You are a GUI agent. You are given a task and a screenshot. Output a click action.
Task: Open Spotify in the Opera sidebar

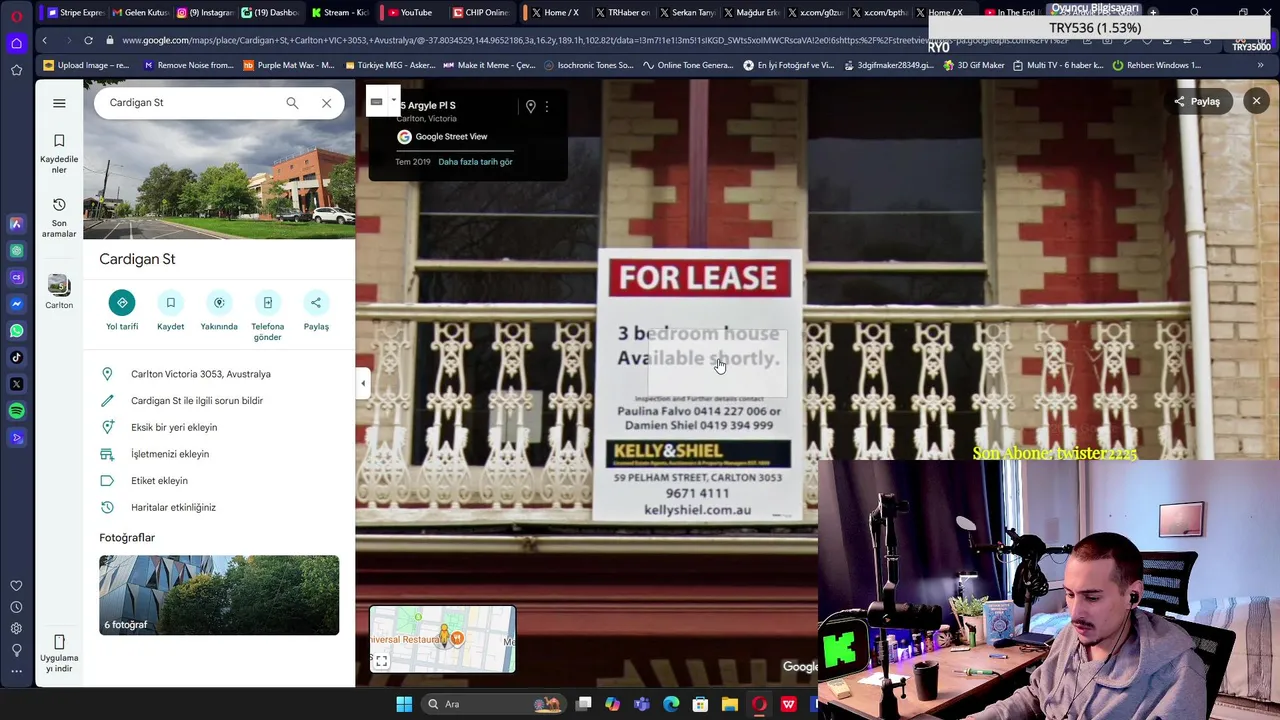click(17, 411)
